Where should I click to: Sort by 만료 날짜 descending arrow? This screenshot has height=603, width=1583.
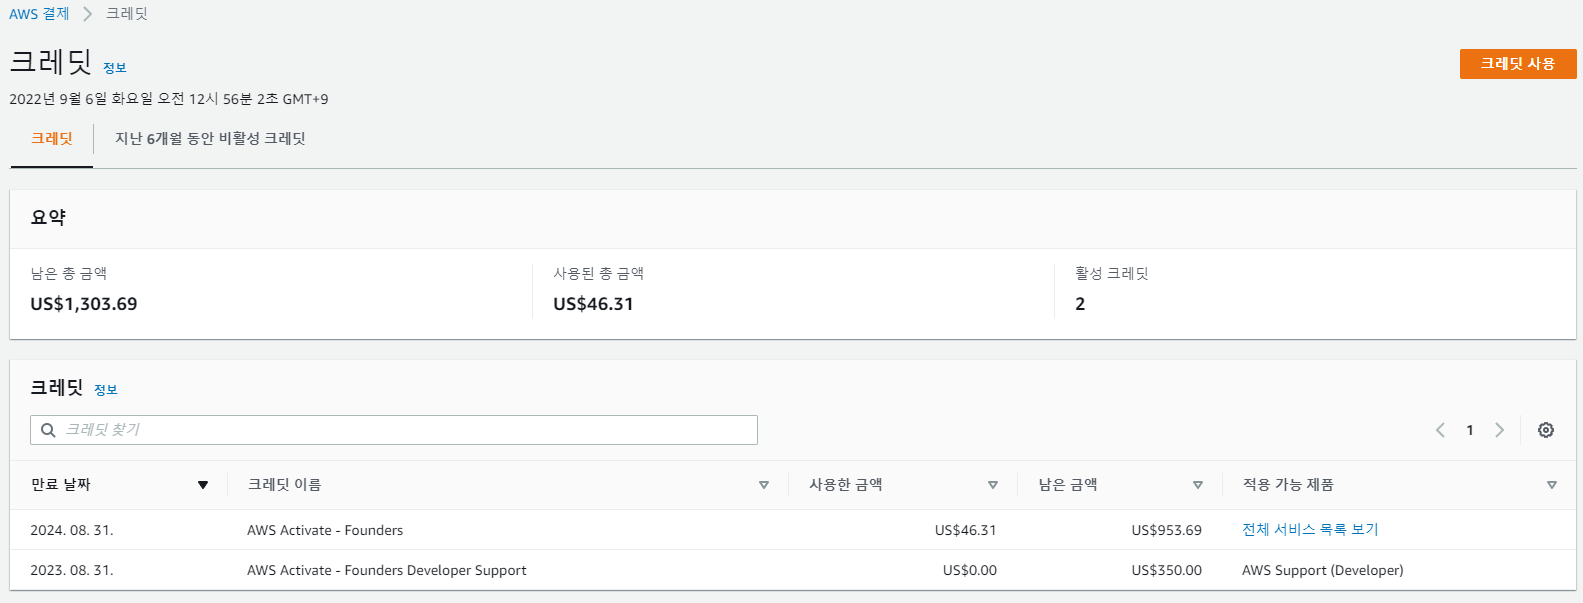[203, 485]
